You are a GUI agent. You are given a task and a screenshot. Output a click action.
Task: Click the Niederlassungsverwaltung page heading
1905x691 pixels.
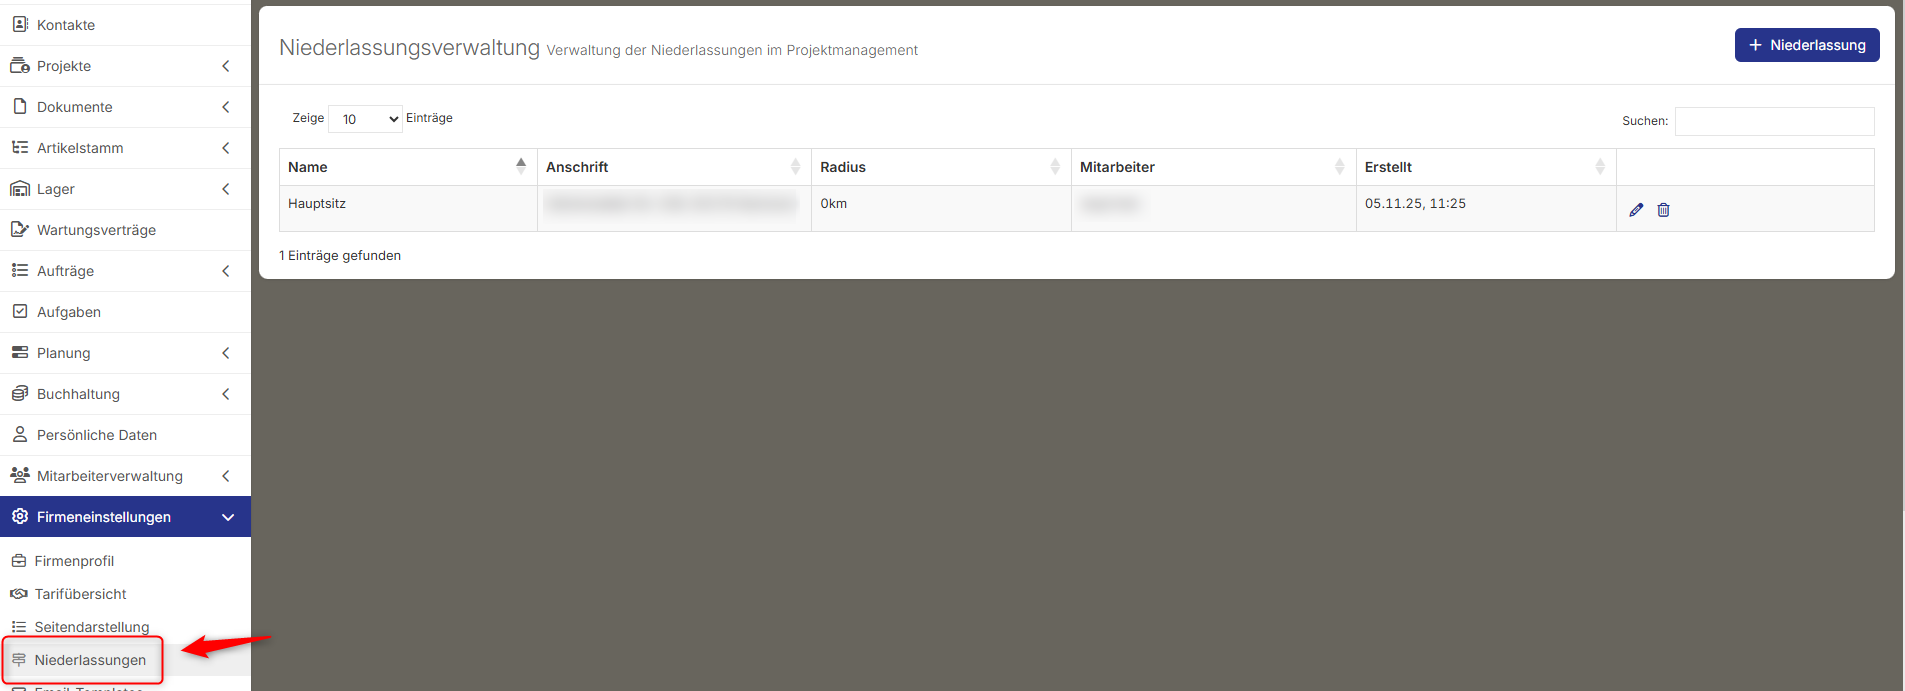409,47
